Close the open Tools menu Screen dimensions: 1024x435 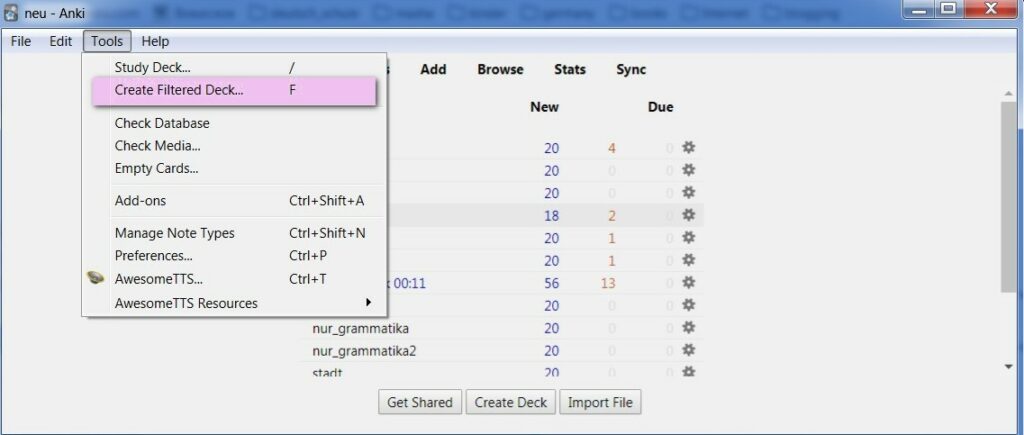107,41
